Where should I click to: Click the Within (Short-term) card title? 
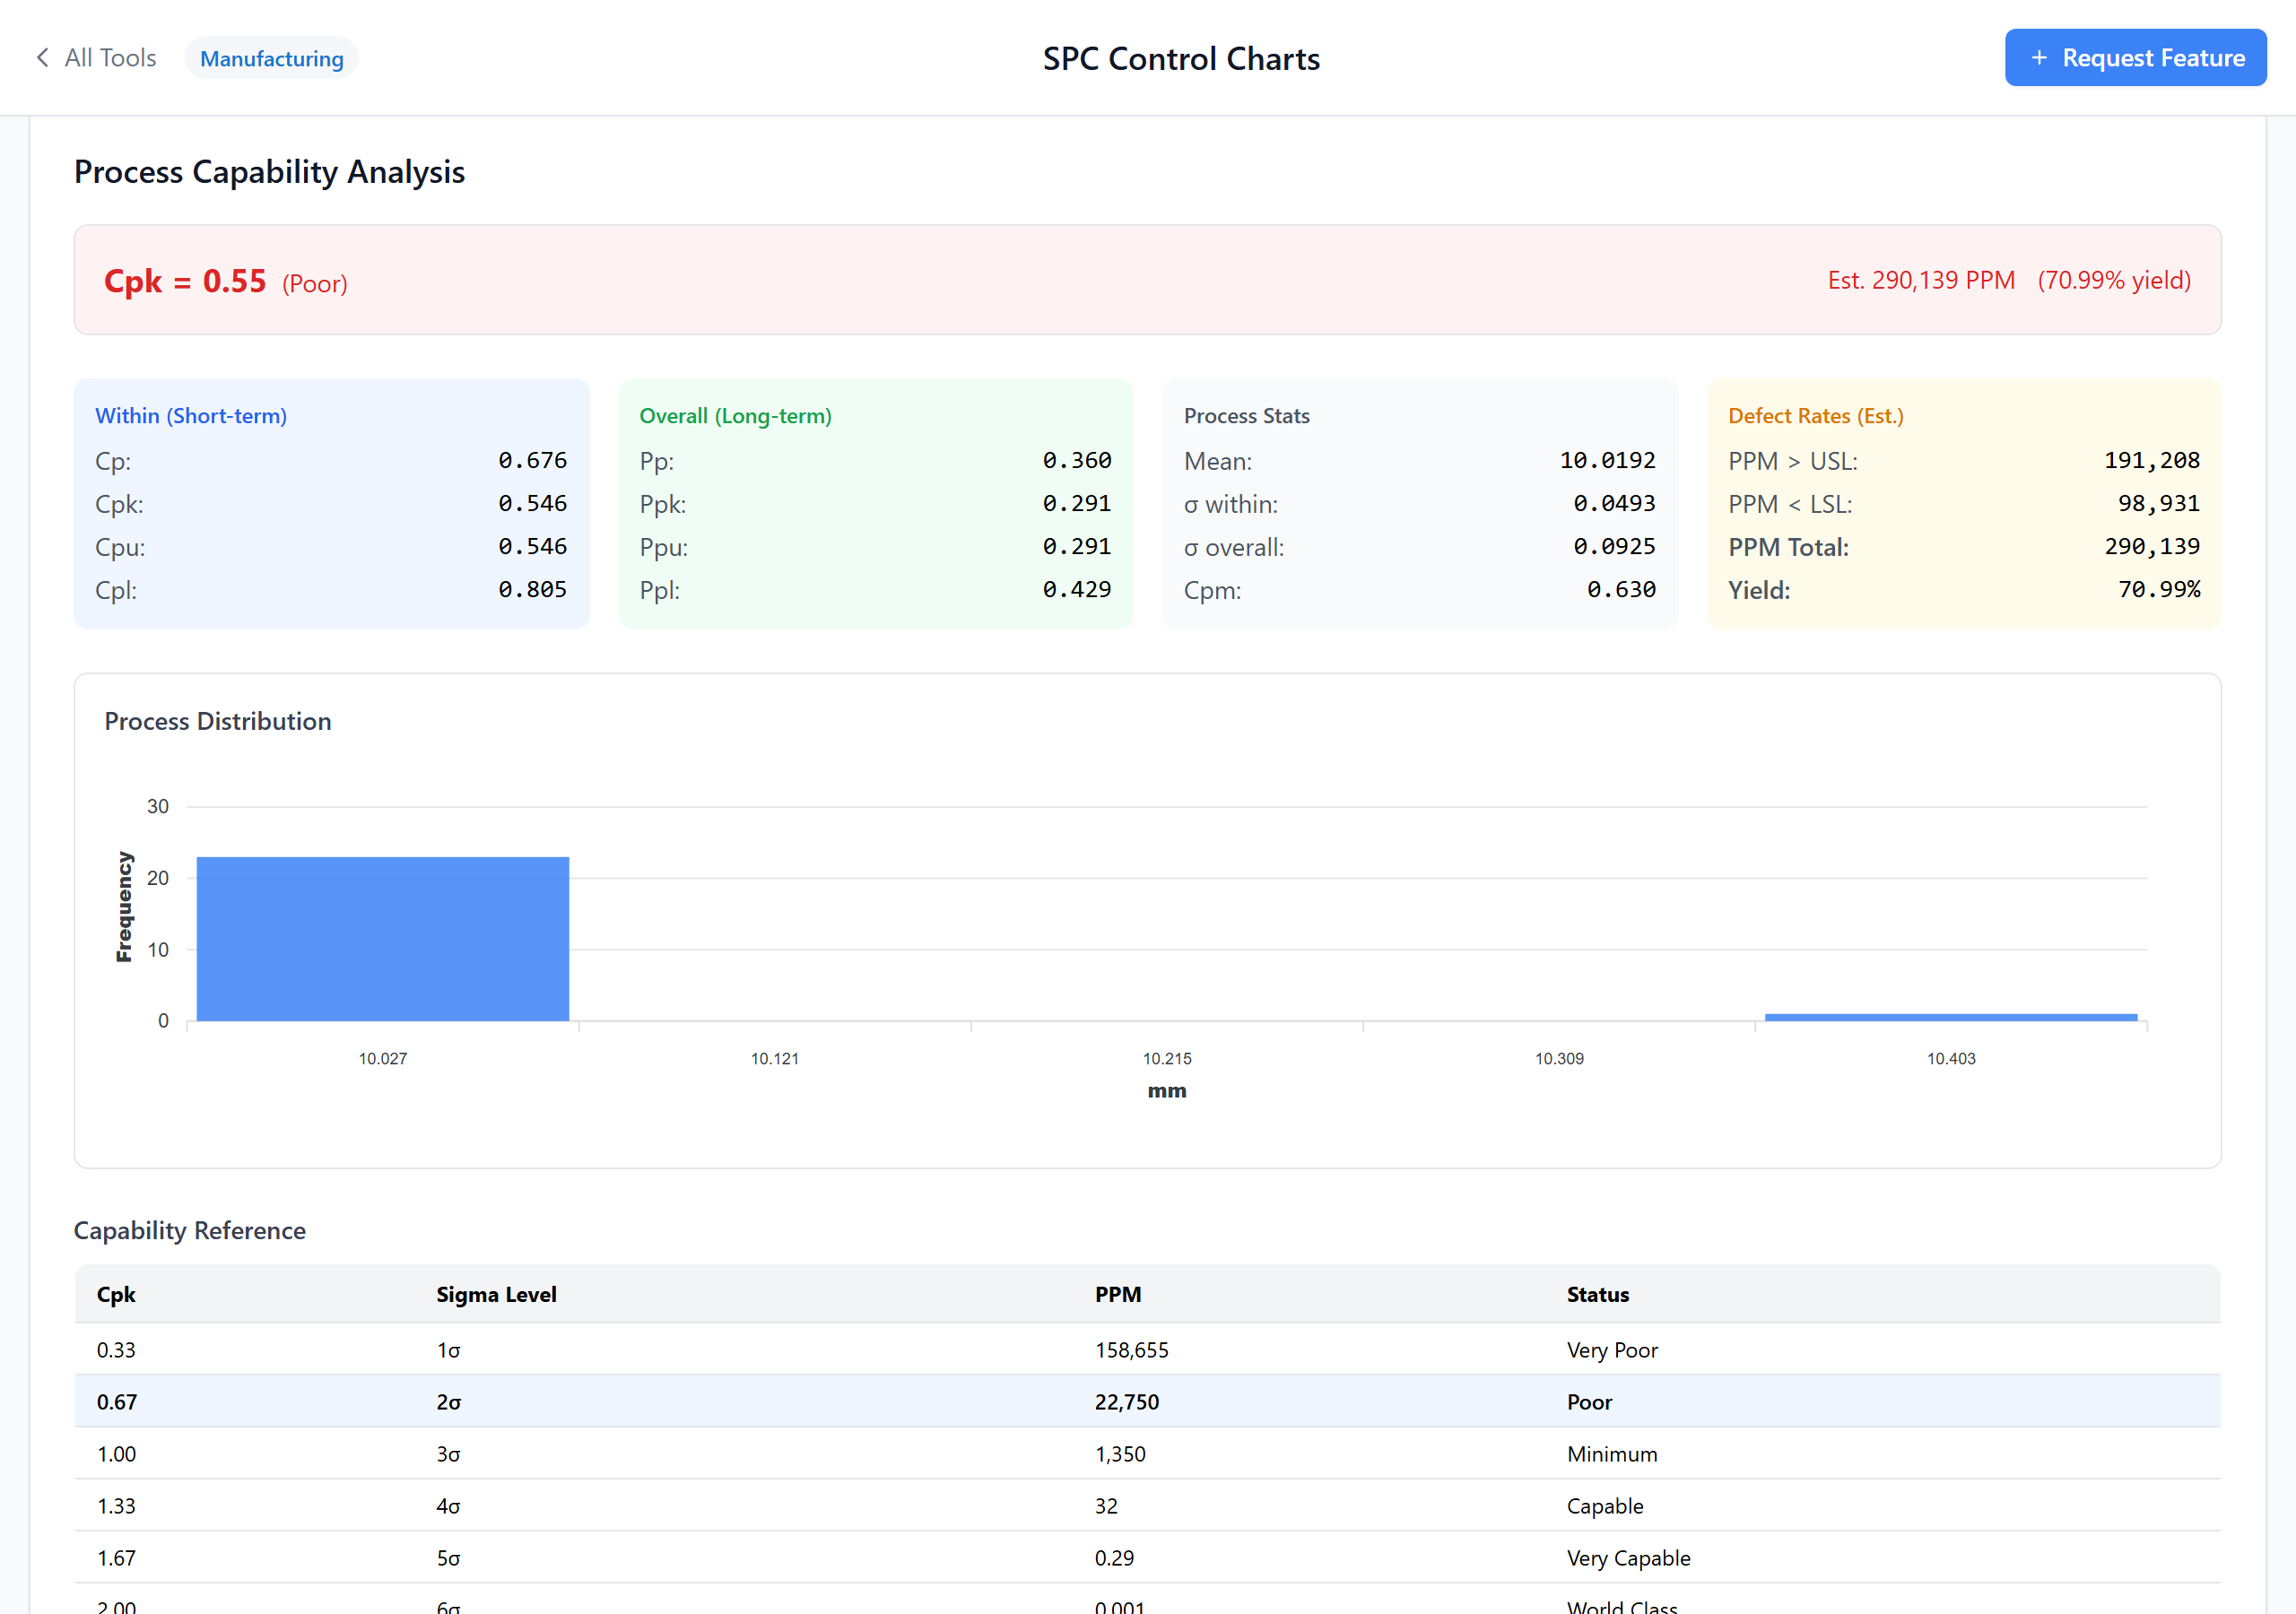pos(191,416)
